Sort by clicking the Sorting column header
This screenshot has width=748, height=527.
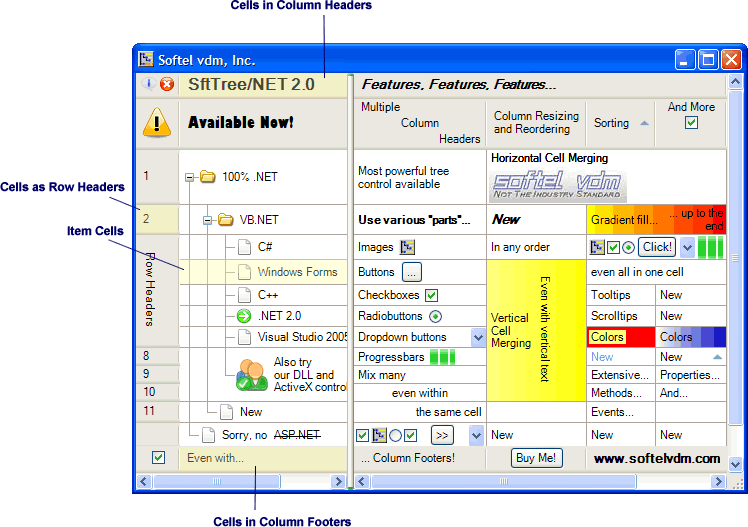point(620,123)
